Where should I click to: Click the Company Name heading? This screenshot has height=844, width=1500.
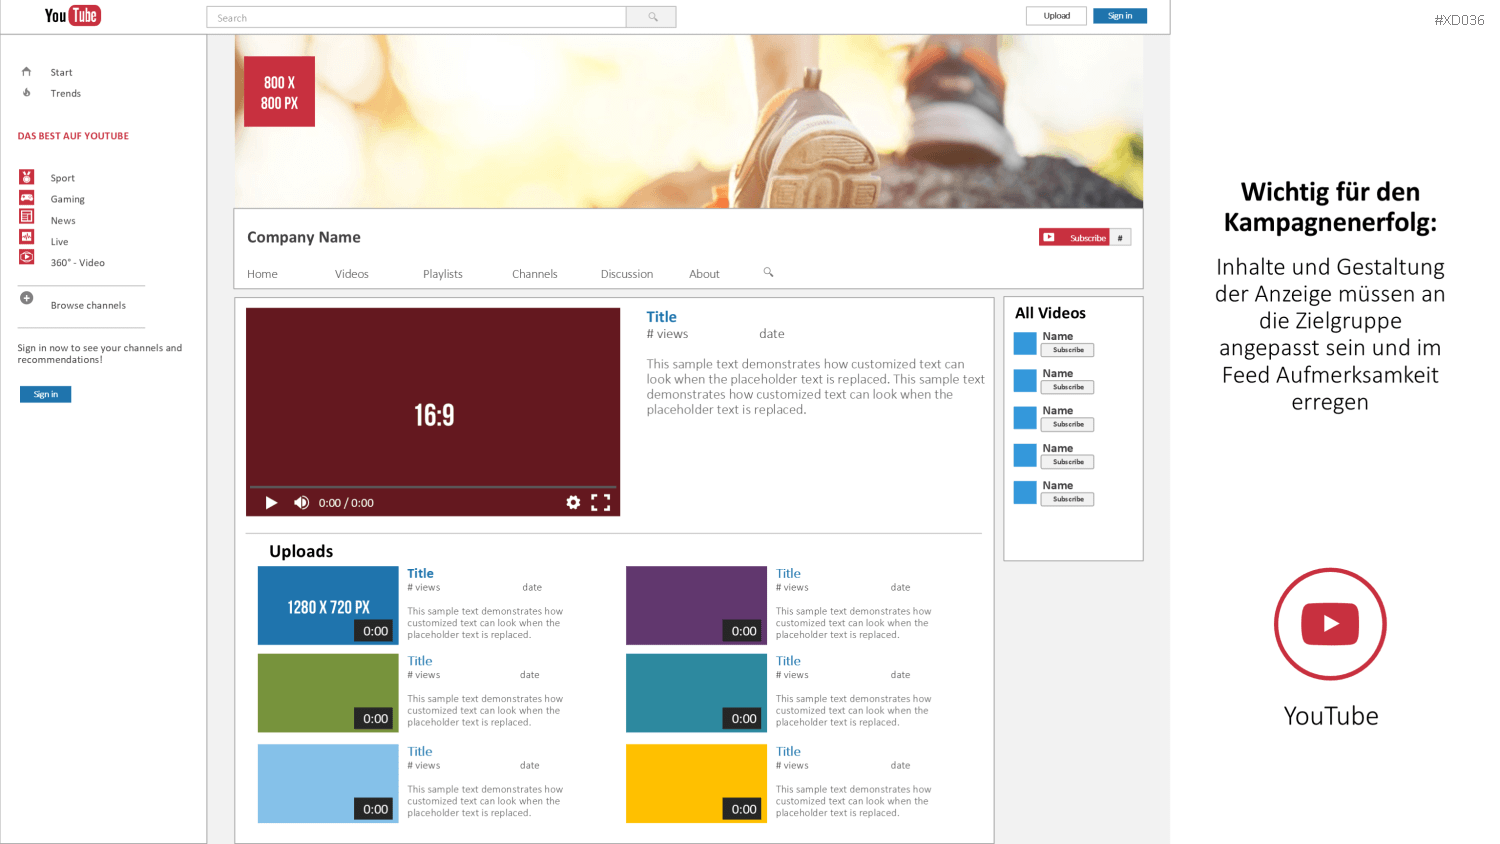point(304,237)
